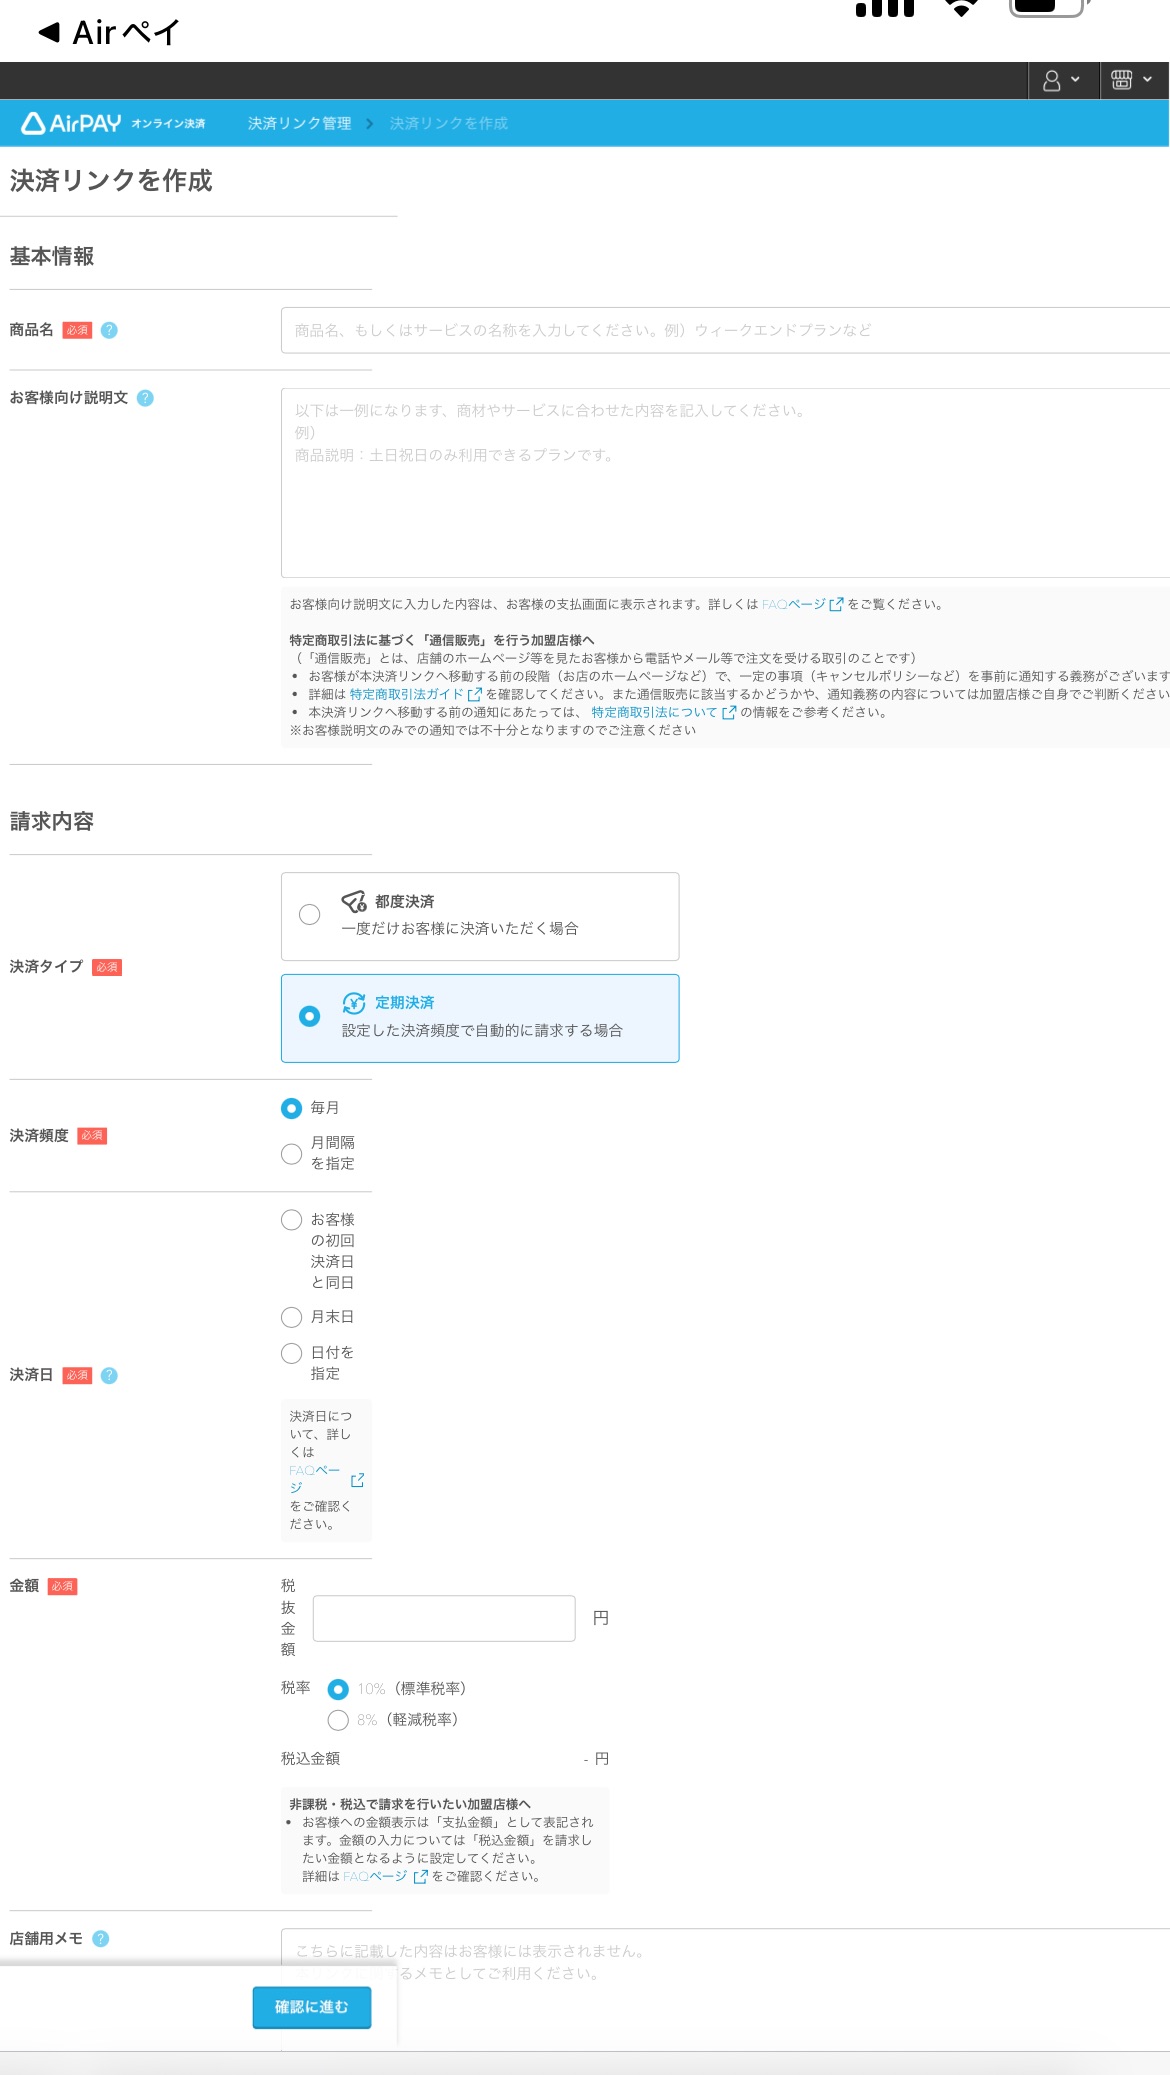Viewport: 1170px width, 2075px height.
Task: Click external link icon after 特定商取引法について
Action: (729, 712)
